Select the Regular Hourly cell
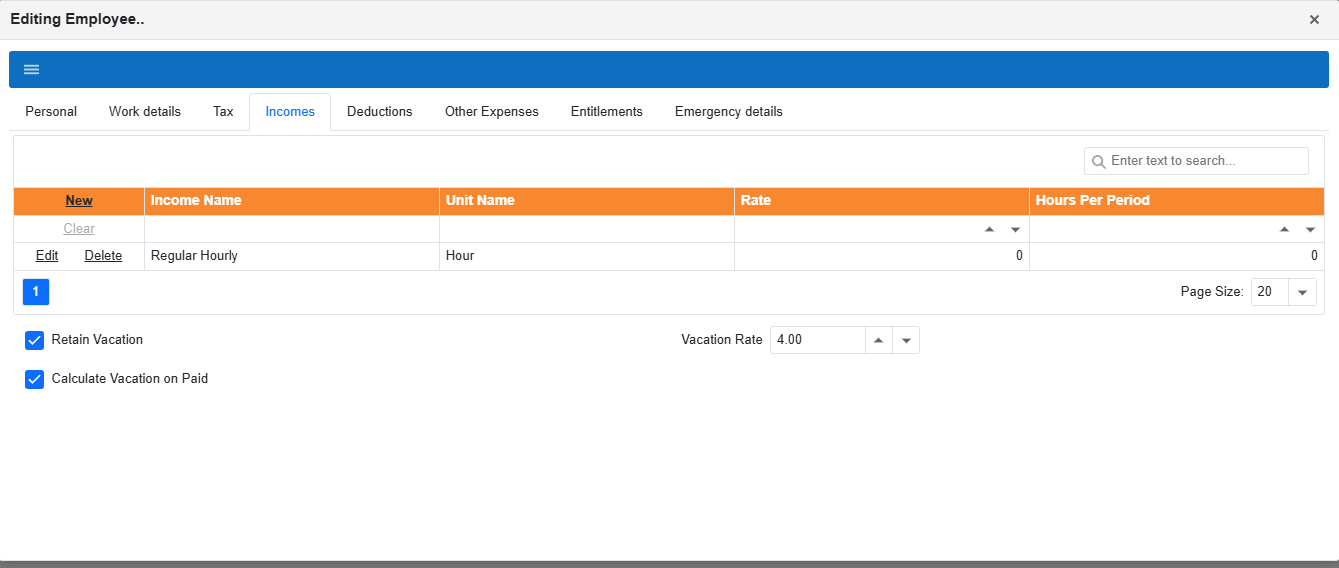The image size is (1339, 568). tap(292, 256)
